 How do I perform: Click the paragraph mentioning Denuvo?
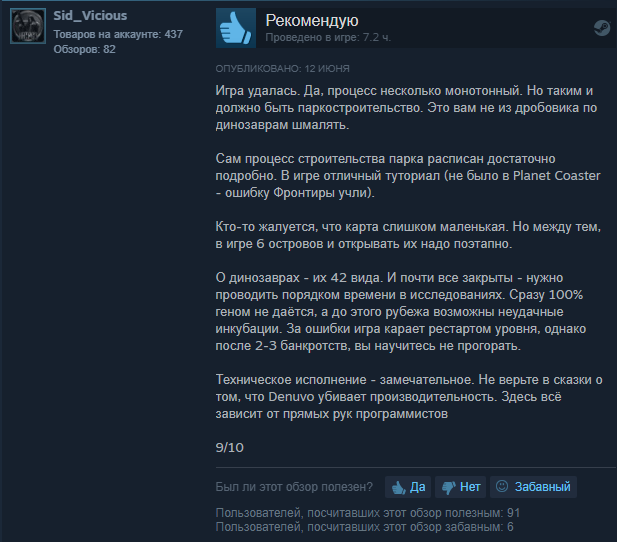point(409,397)
